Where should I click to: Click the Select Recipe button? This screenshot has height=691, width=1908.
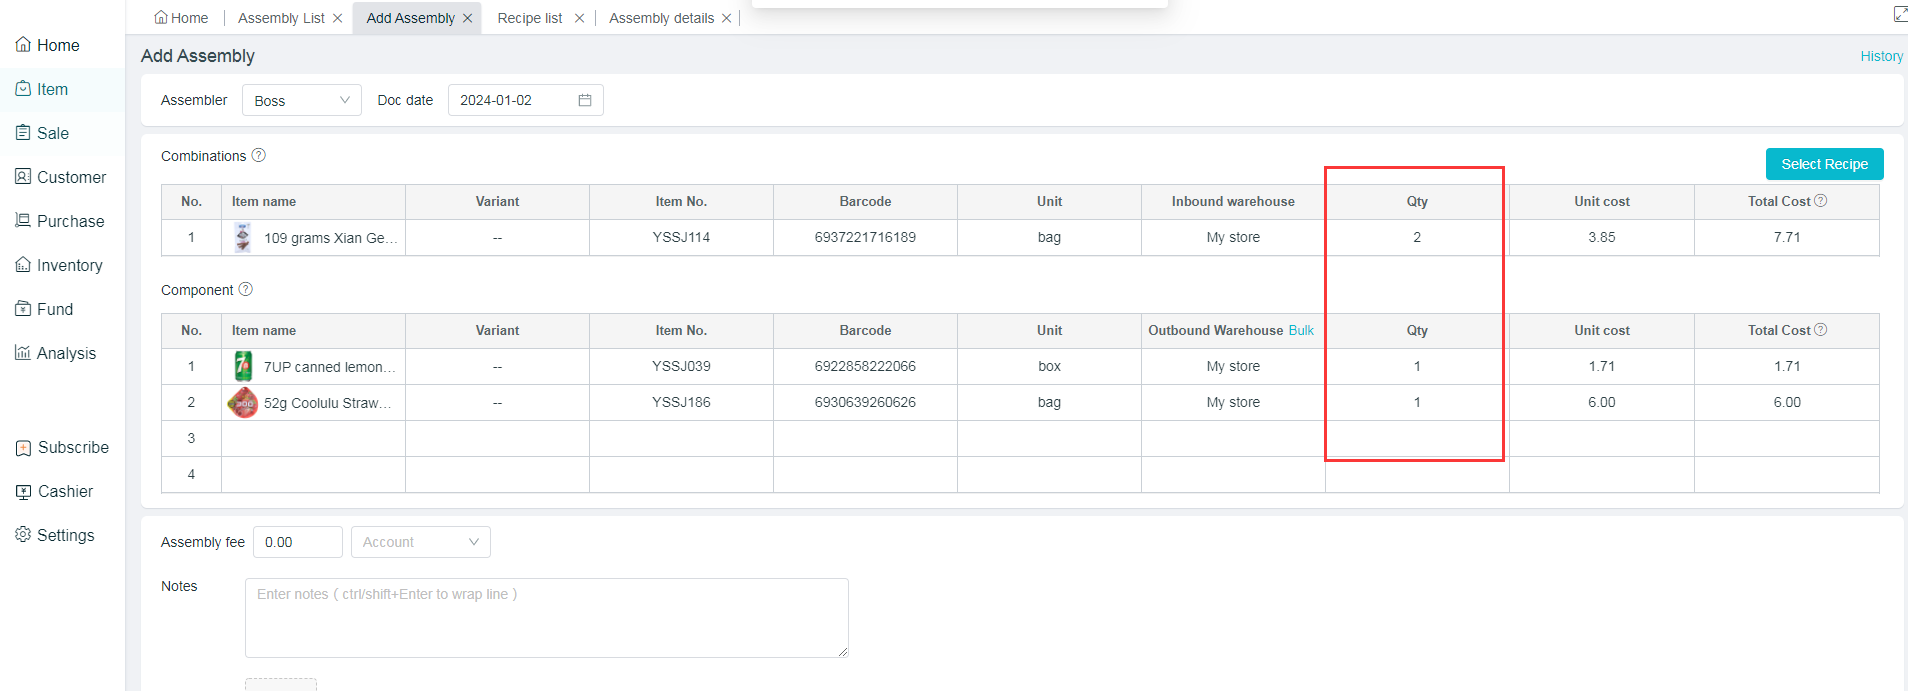coord(1824,164)
